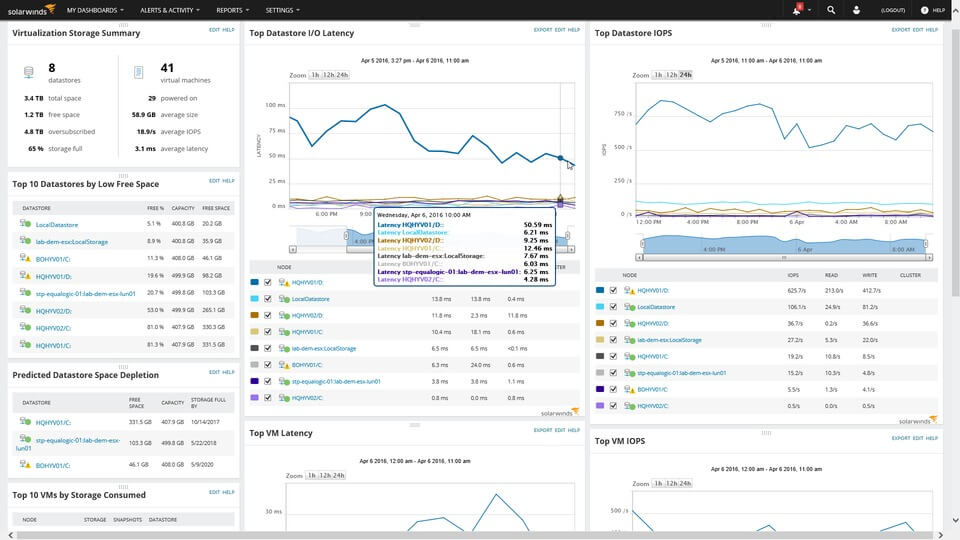
Task: Click status icon beside HQHYV02/D: in Low Free Space
Action: click(25, 310)
